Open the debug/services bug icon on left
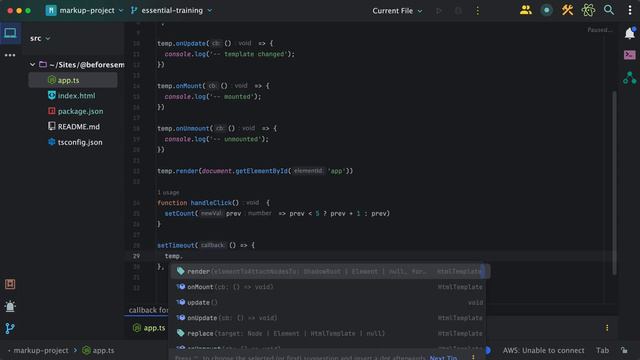Viewport: 640px width, 360px height. (10, 306)
